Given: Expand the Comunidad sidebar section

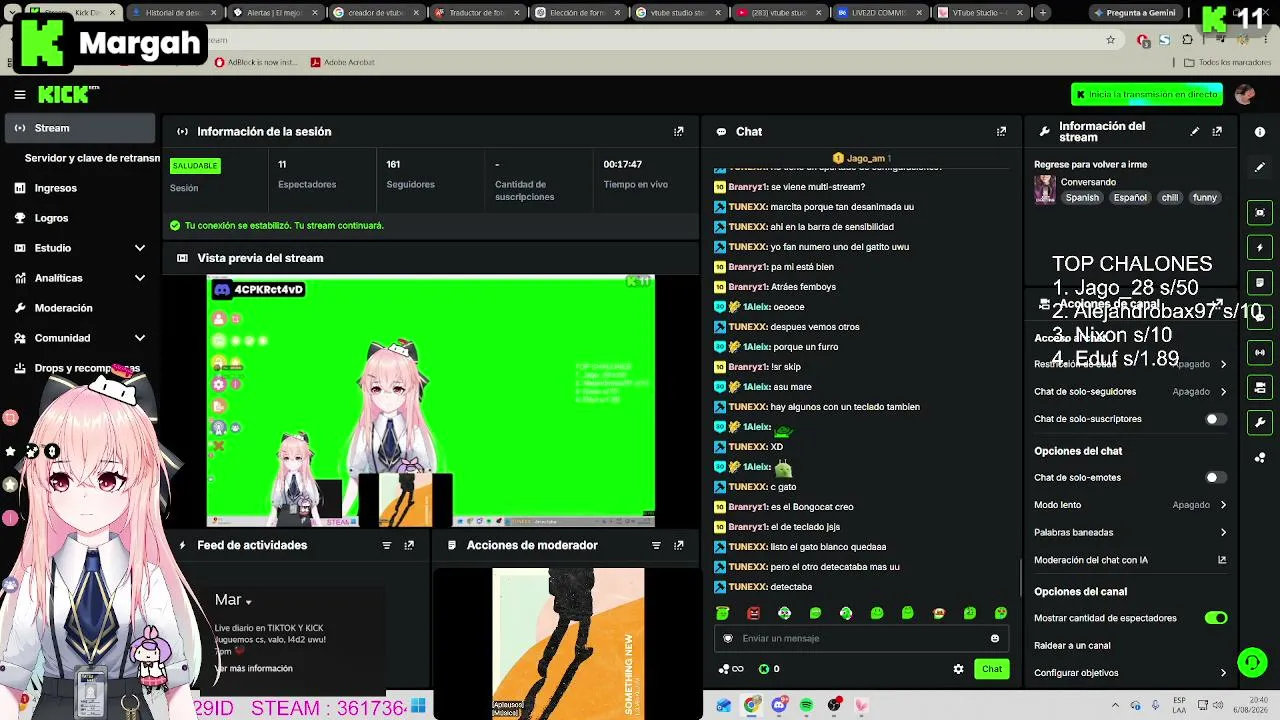Looking at the screenshot, I should pos(140,338).
